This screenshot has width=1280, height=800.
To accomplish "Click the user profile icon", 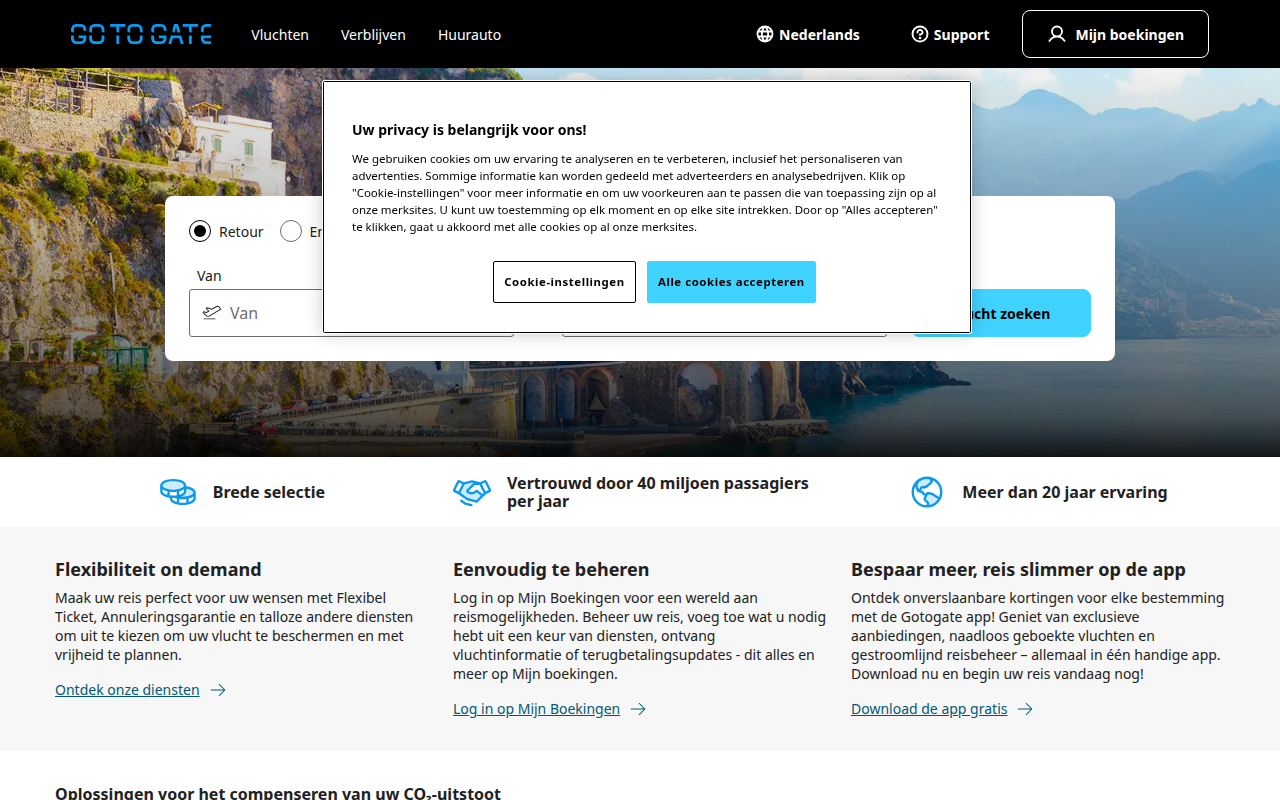I will pyautogui.click(x=1057, y=34).
